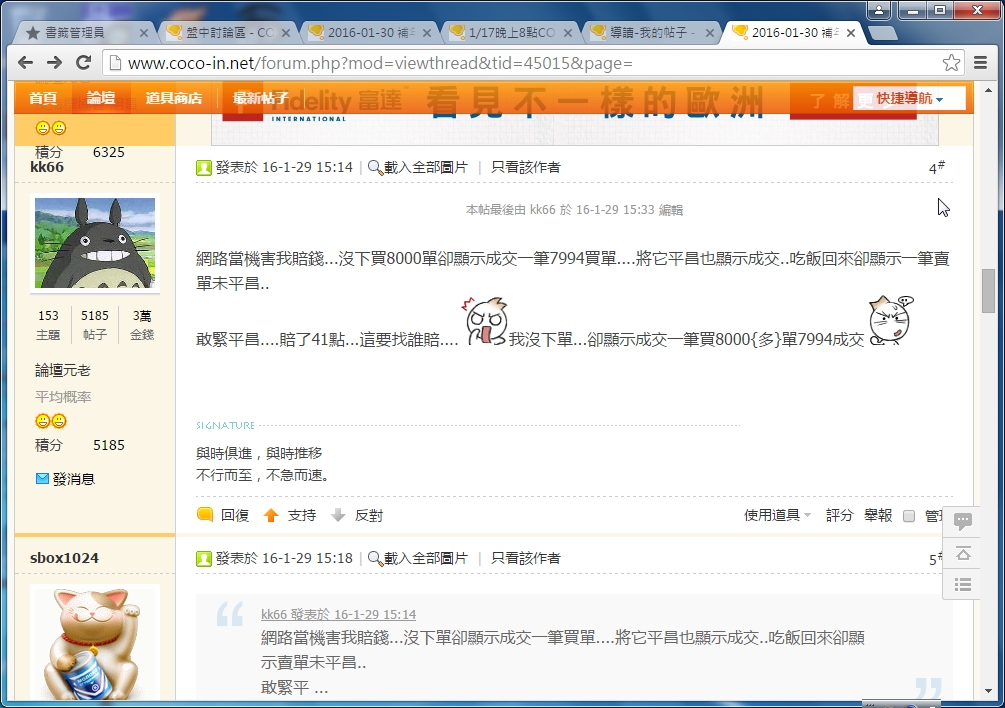Tick the moderation checkbox next to 舉報

[x=908, y=516]
